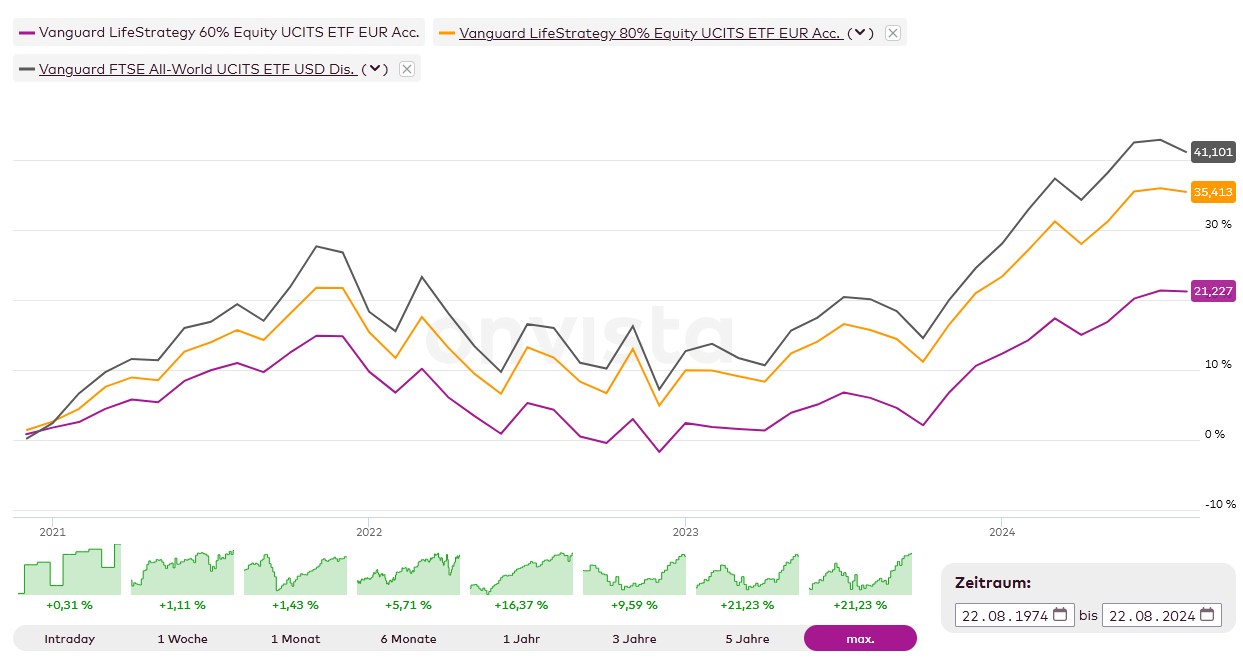Select the max. time range button
The height and width of the screenshot is (660, 1243).
(x=860, y=639)
